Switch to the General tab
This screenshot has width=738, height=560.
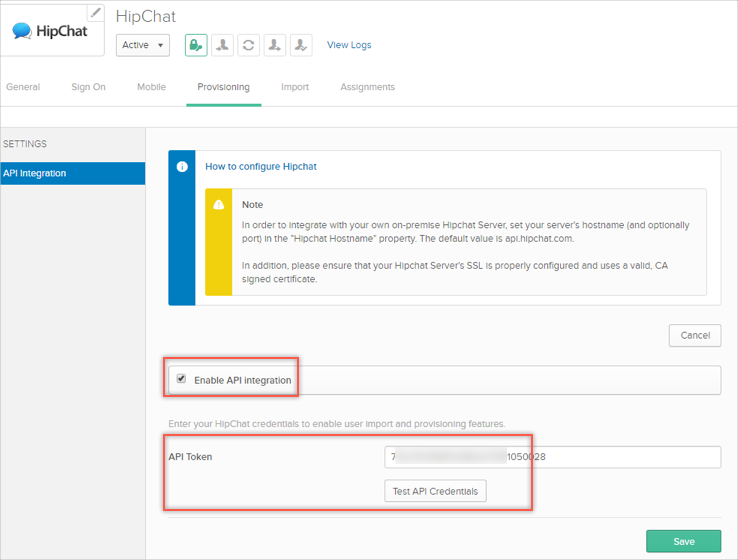23,87
